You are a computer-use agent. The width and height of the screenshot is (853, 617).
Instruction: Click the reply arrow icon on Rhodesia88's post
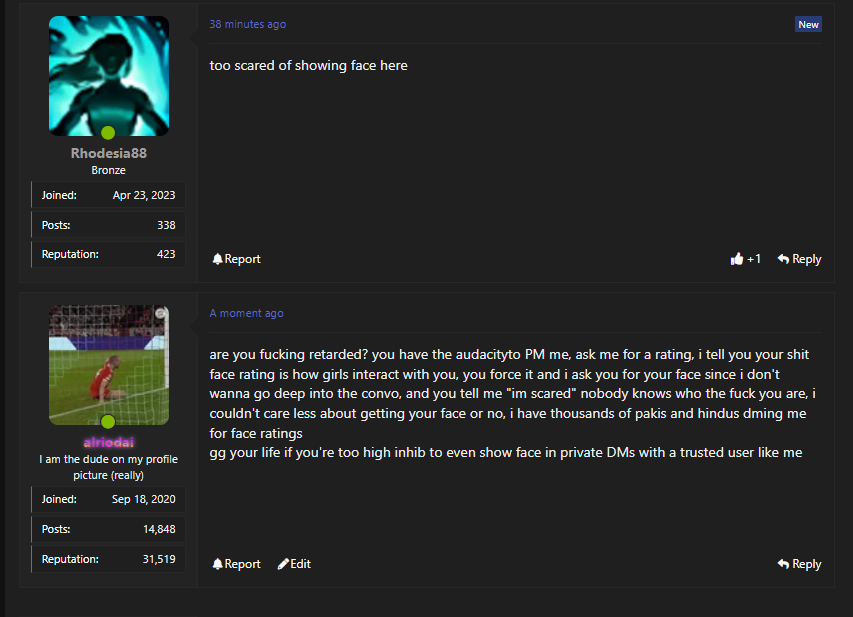tap(783, 259)
